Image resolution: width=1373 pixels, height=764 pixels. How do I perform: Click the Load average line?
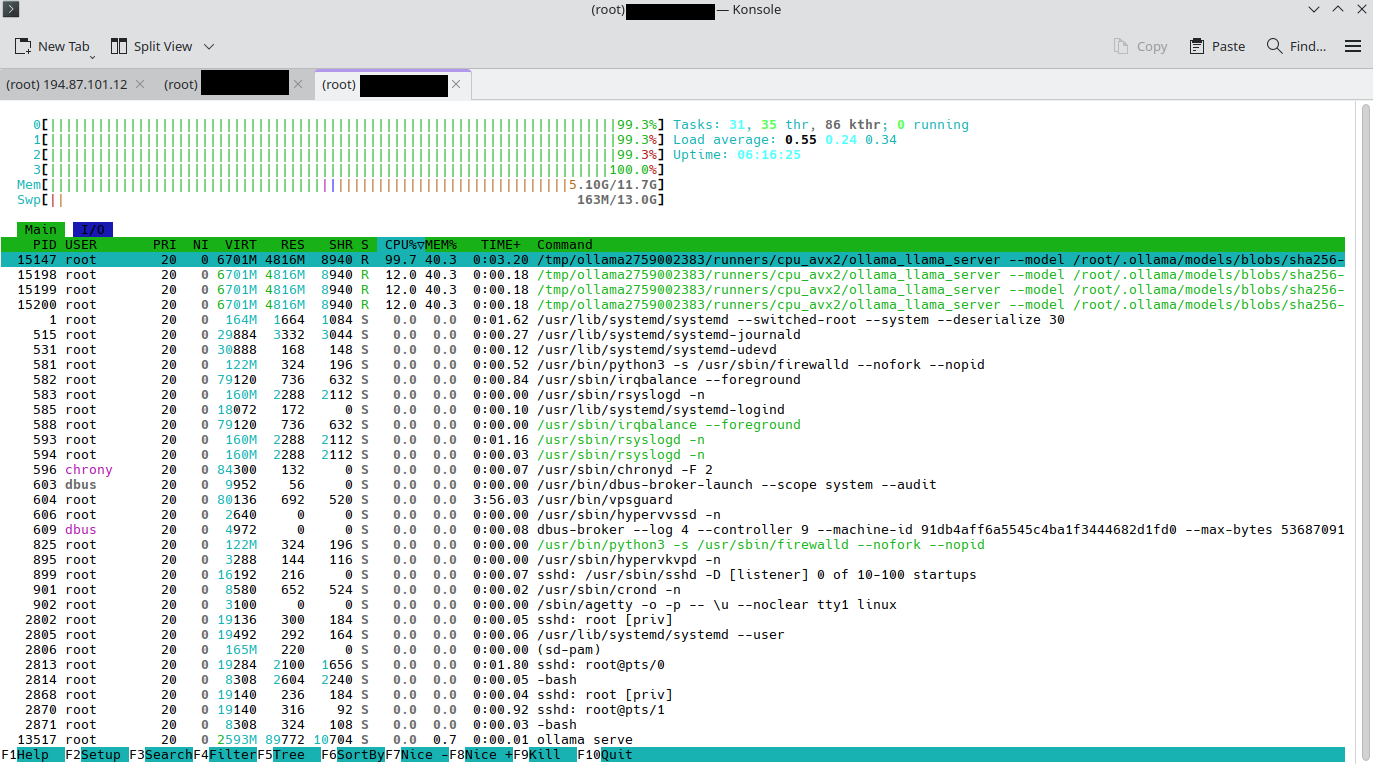coord(785,140)
